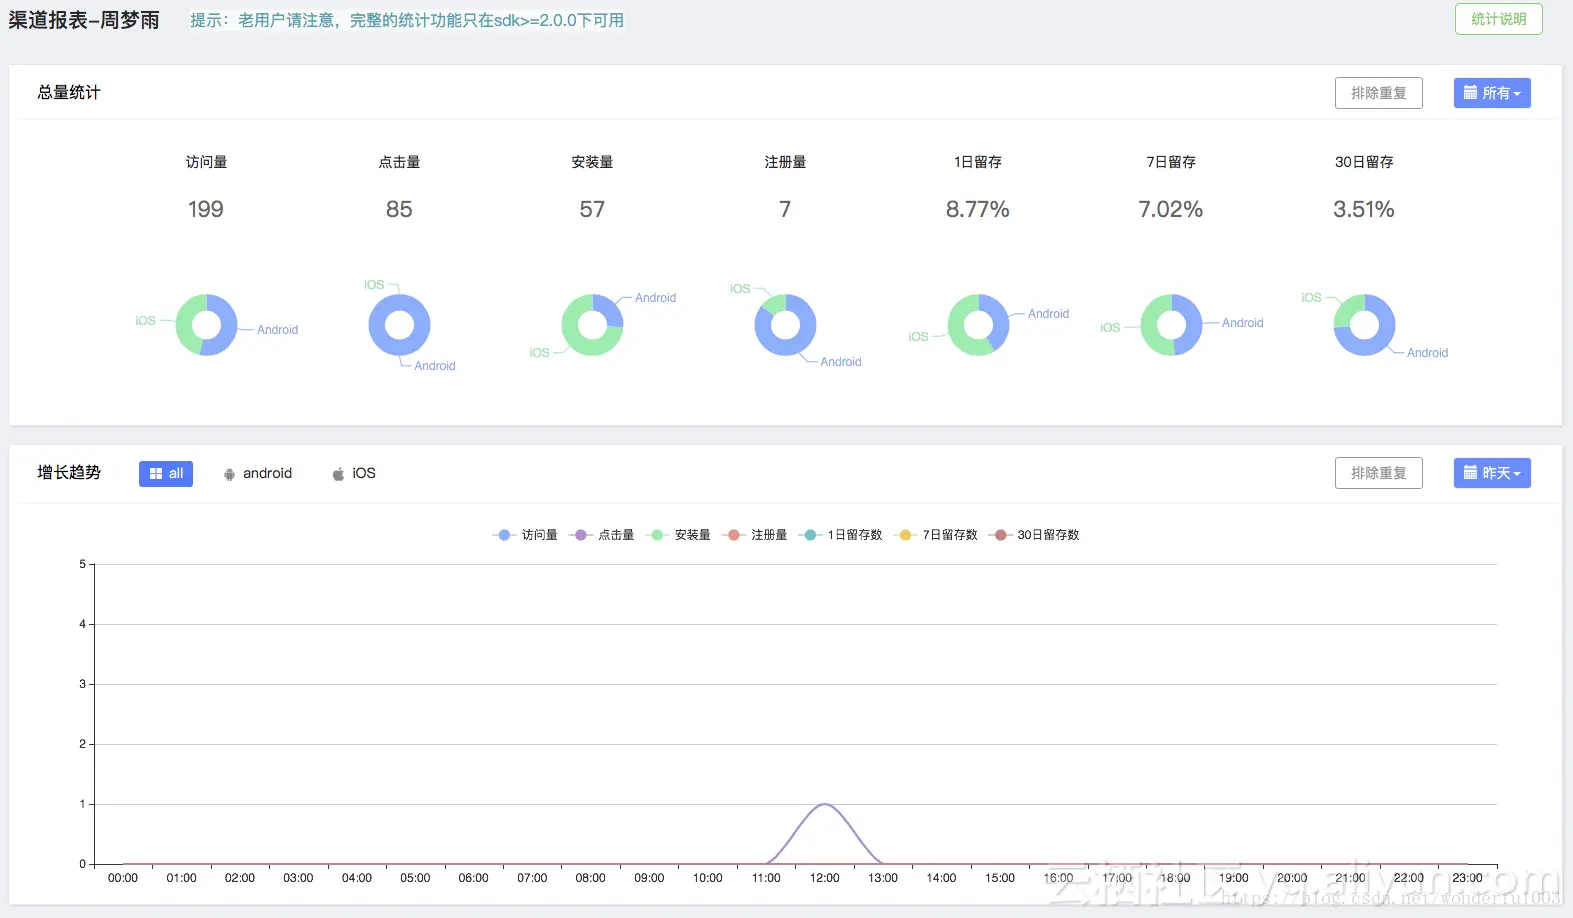Image resolution: width=1573 pixels, height=918 pixels.
Task: Click the 06:00 axis label
Action: coord(474,878)
